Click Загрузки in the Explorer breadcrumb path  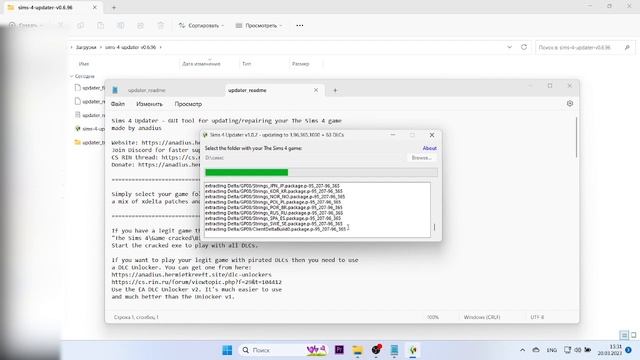pyautogui.click(x=86, y=47)
